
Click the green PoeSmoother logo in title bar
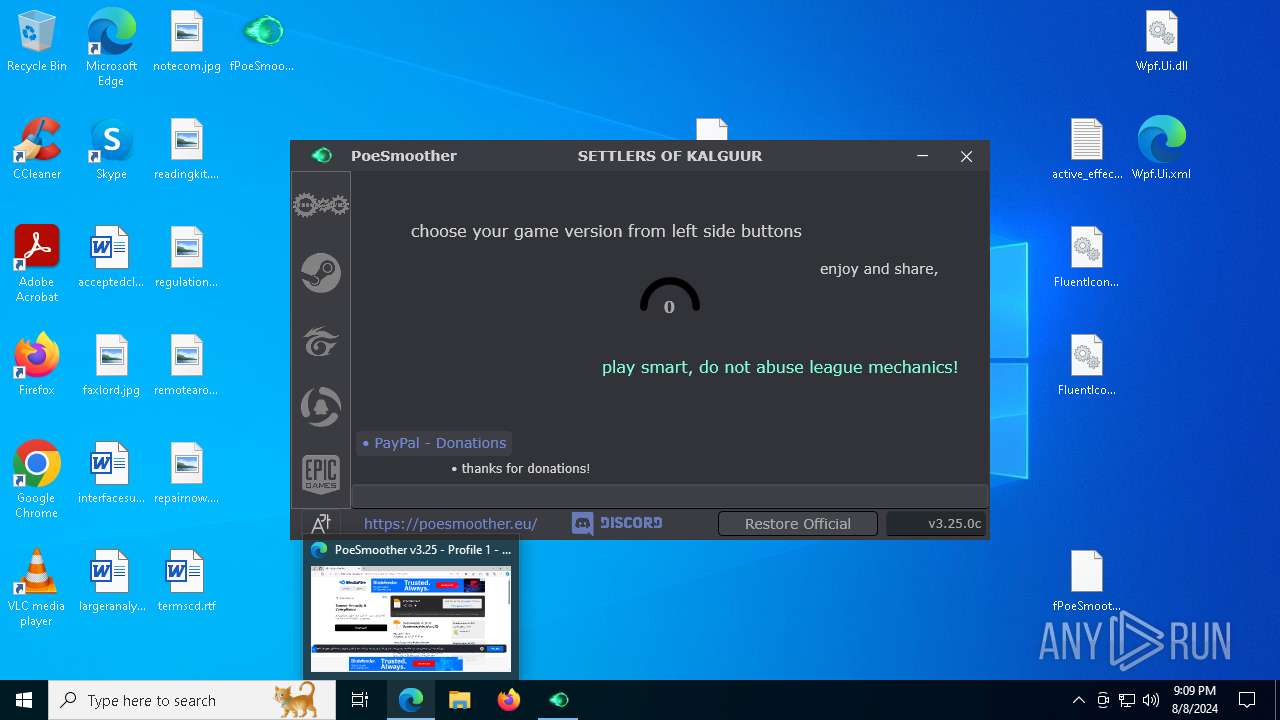click(x=321, y=155)
